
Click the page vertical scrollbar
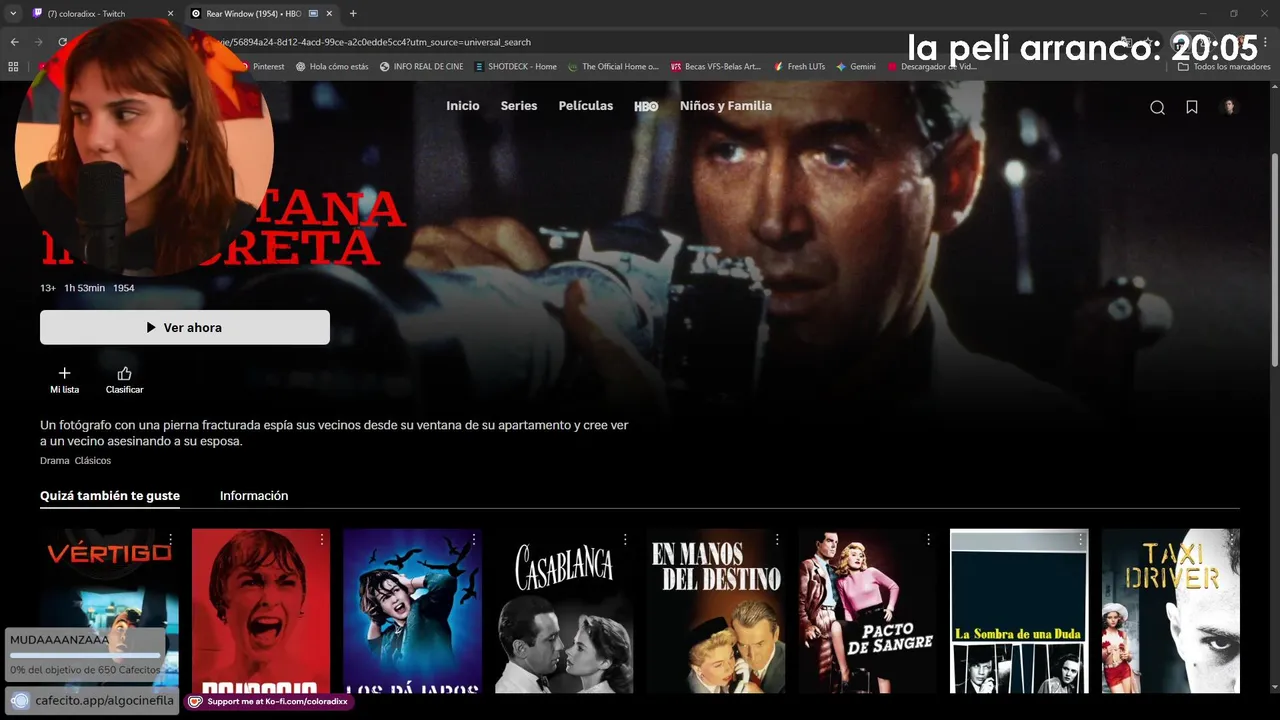tap(1274, 260)
